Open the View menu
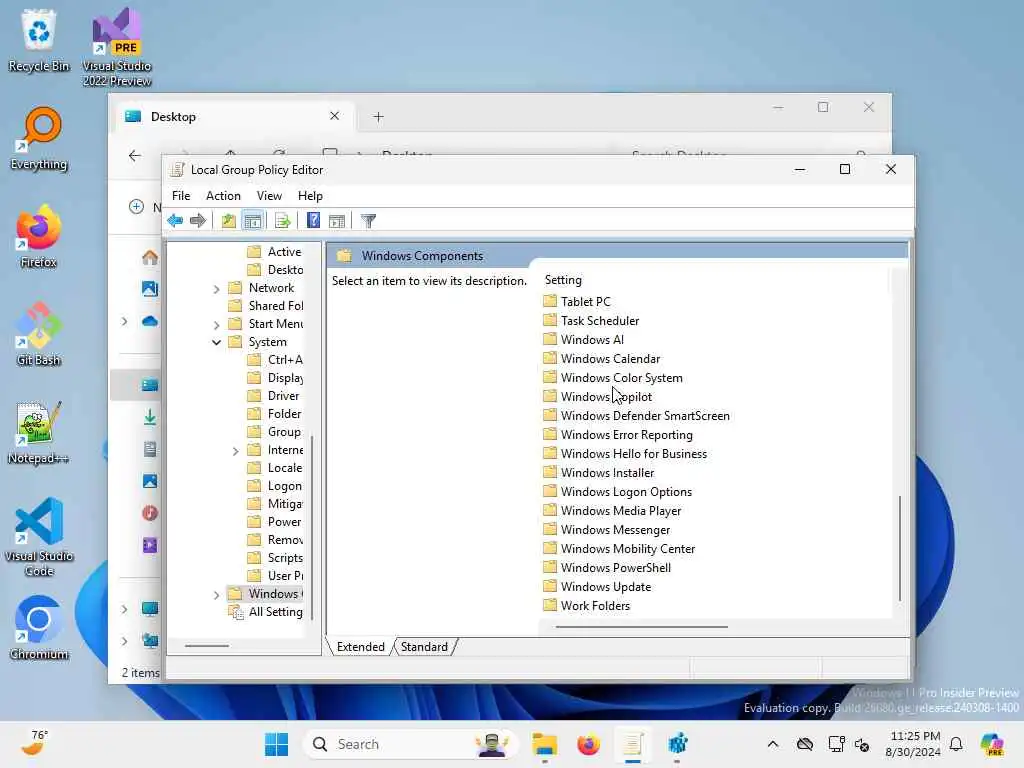The image size is (1024, 768). (x=269, y=196)
